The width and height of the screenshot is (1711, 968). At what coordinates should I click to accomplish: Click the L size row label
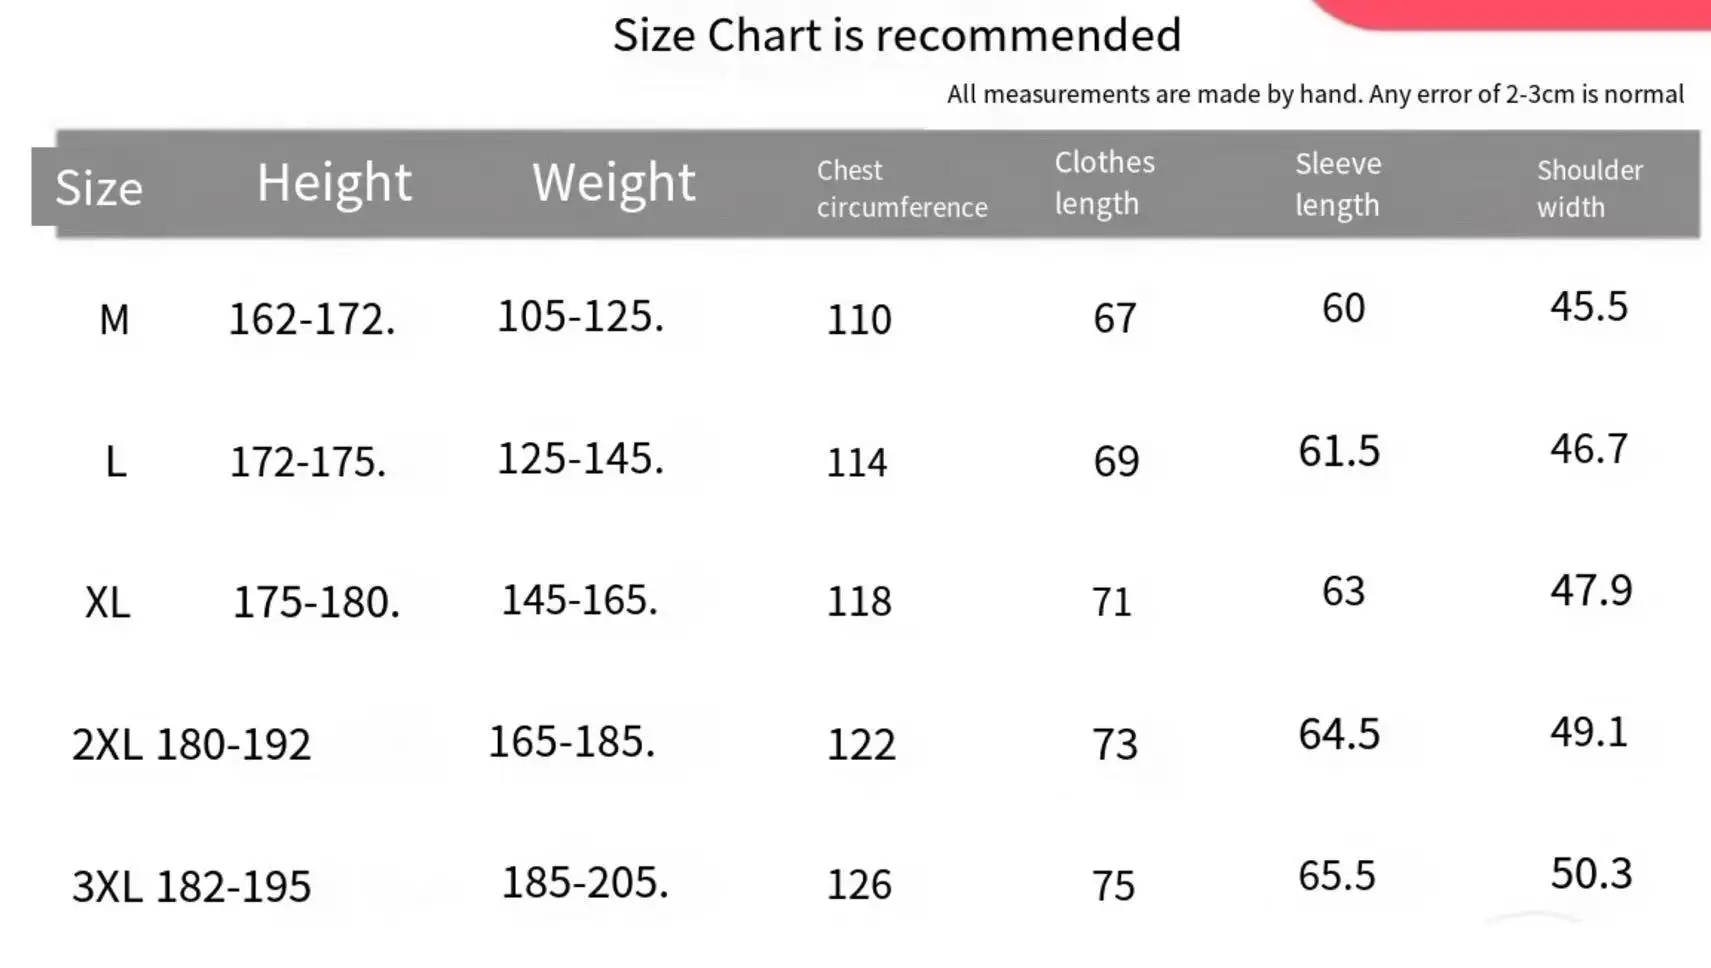pyautogui.click(x=116, y=462)
